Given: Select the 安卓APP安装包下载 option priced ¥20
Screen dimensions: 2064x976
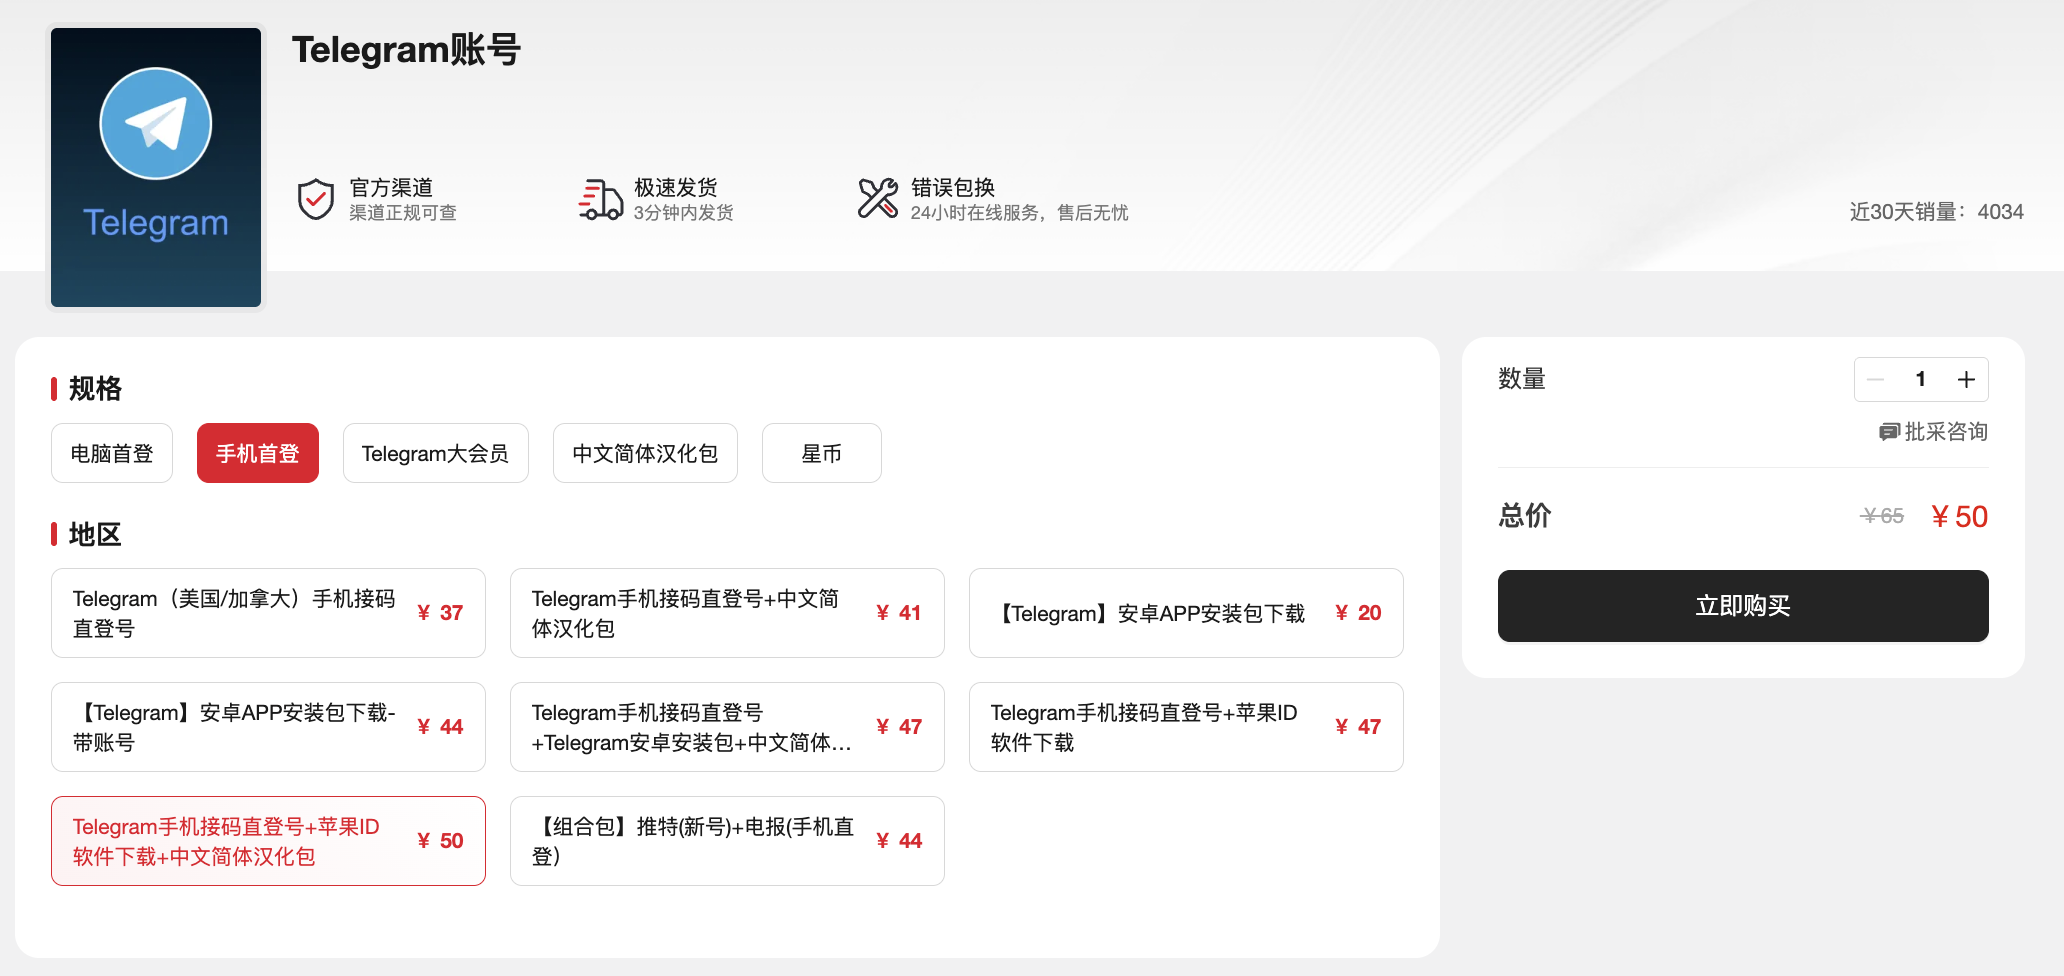Looking at the screenshot, I should (x=1185, y=613).
